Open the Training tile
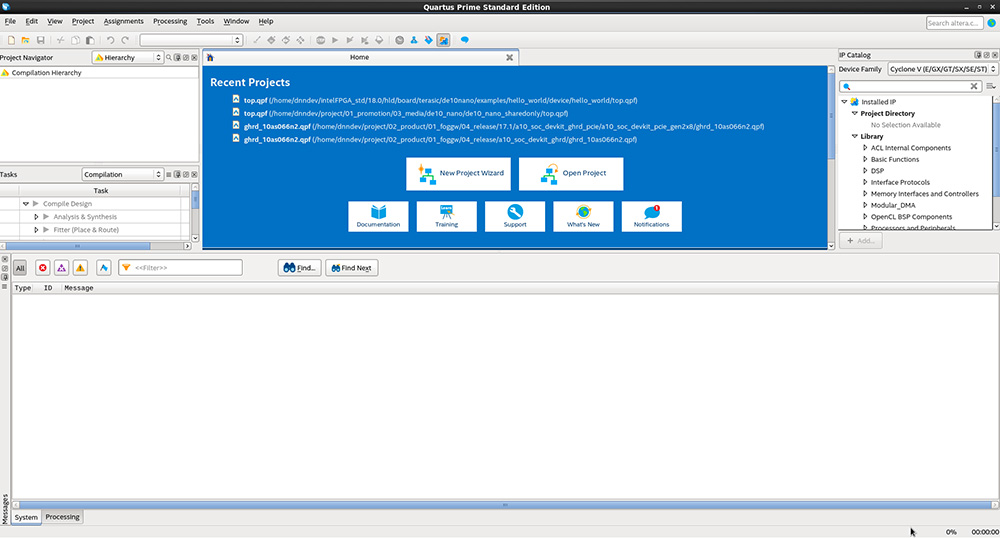The height and width of the screenshot is (538, 1000). (x=446, y=217)
